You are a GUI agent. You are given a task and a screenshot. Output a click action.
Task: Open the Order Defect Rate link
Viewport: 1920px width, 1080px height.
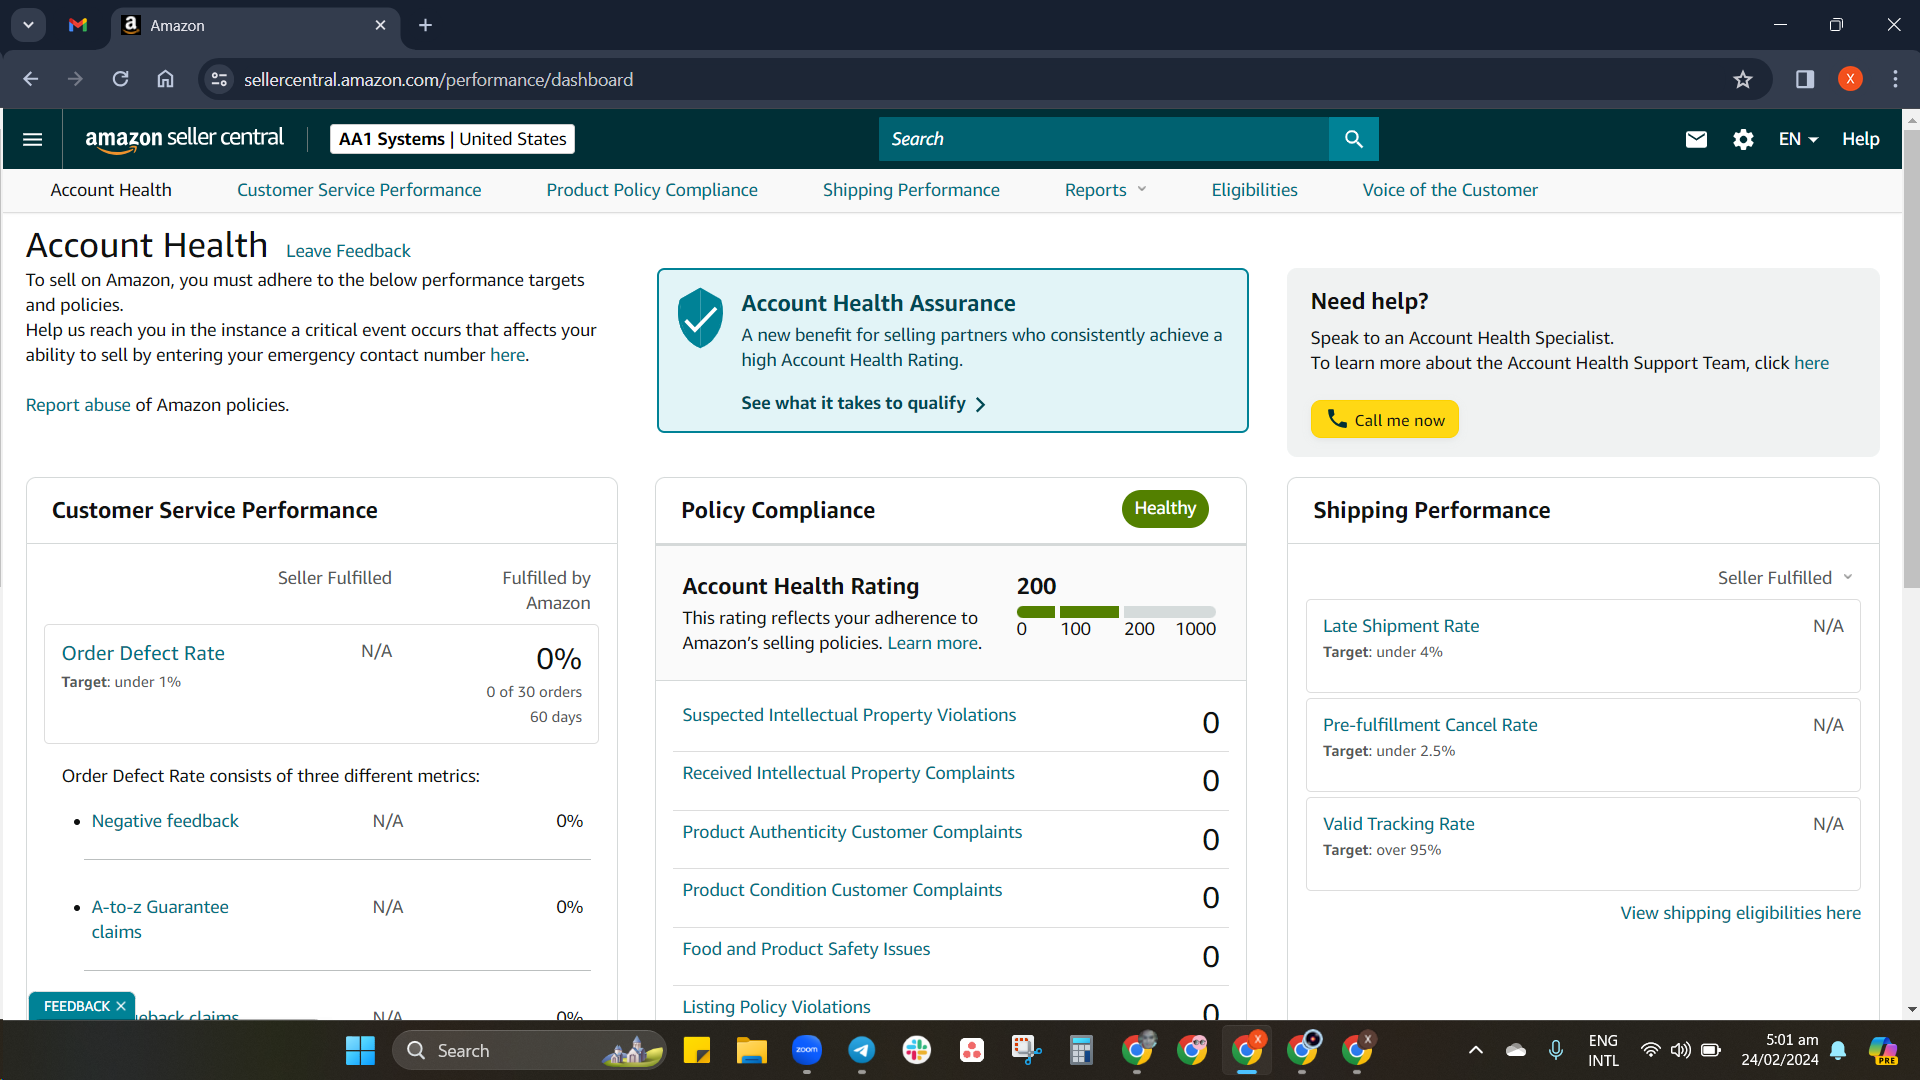[143, 653]
